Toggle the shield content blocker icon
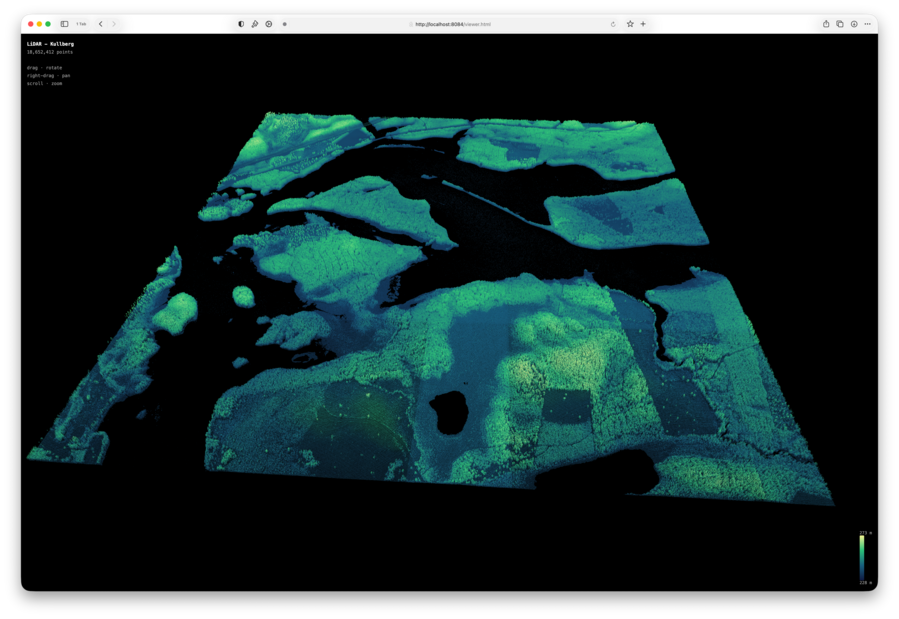The width and height of the screenshot is (899, 619). [241, 24]
